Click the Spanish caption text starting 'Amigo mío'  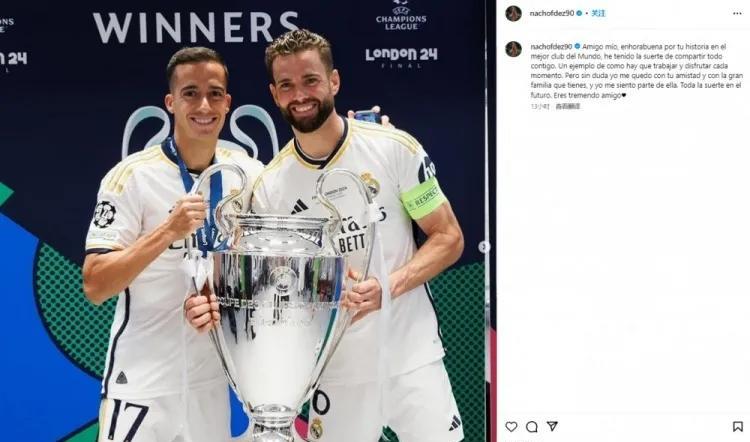pyautogui.click(x=637, y=71)
